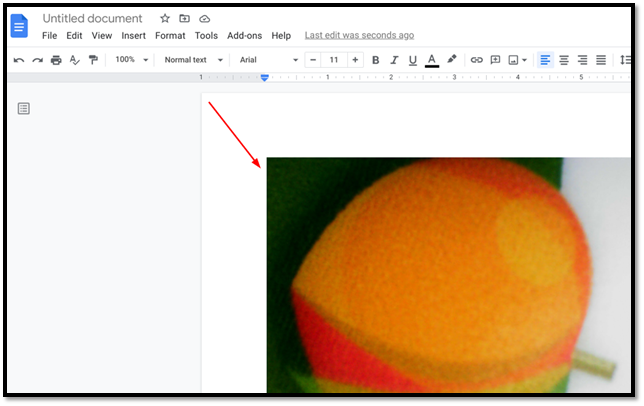The height and width of the screenshot is (406, 644).
Task: Select the Paint format tool
Action: click(93, 60)
